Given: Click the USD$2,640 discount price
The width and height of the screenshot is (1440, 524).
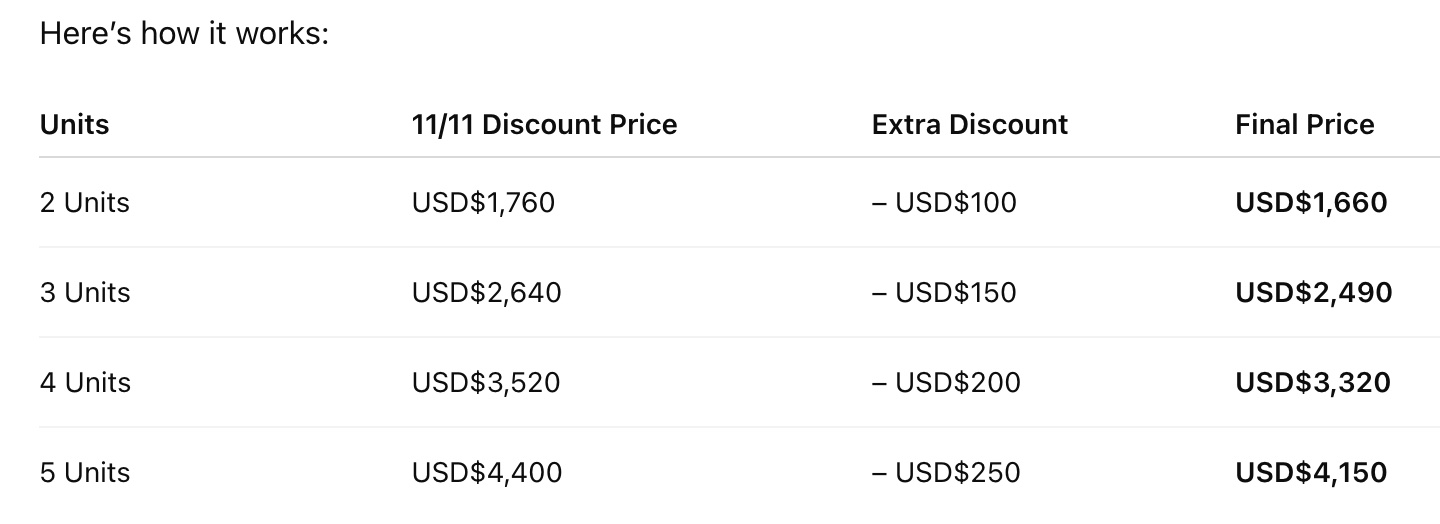Looking at the screenshot, I should click(486, 293).
